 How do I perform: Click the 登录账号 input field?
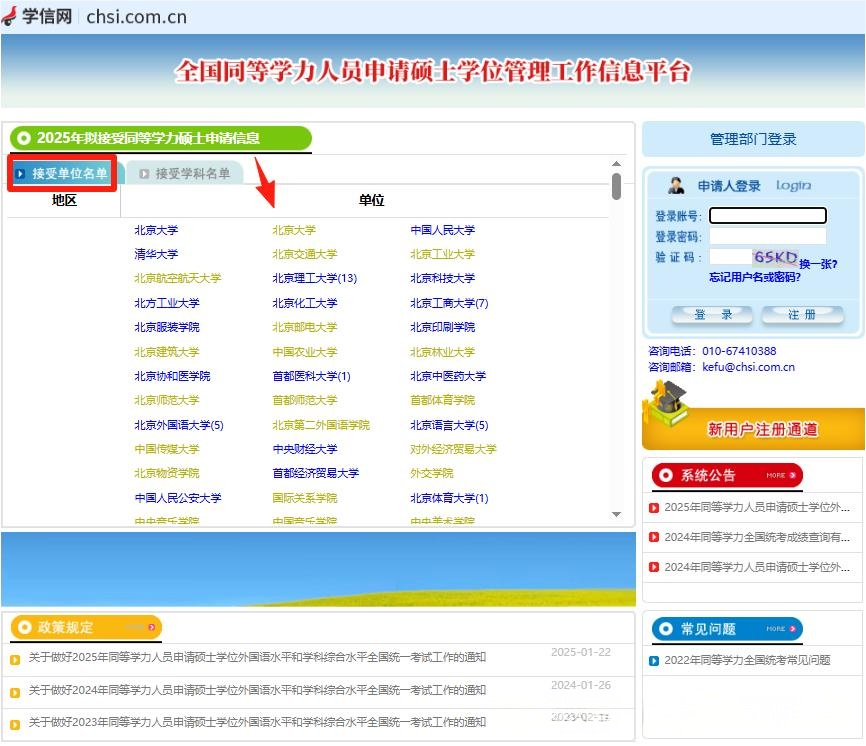click(767, 215)
